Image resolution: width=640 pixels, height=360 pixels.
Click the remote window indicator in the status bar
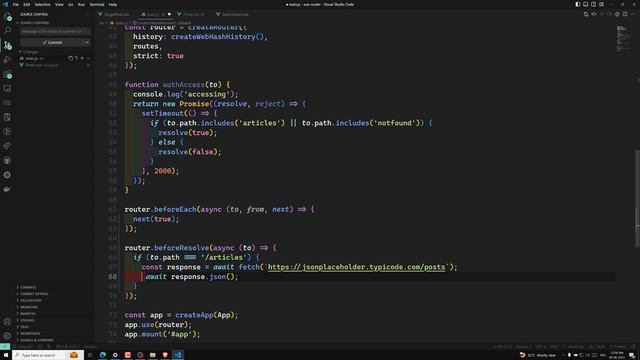(4, 347)
